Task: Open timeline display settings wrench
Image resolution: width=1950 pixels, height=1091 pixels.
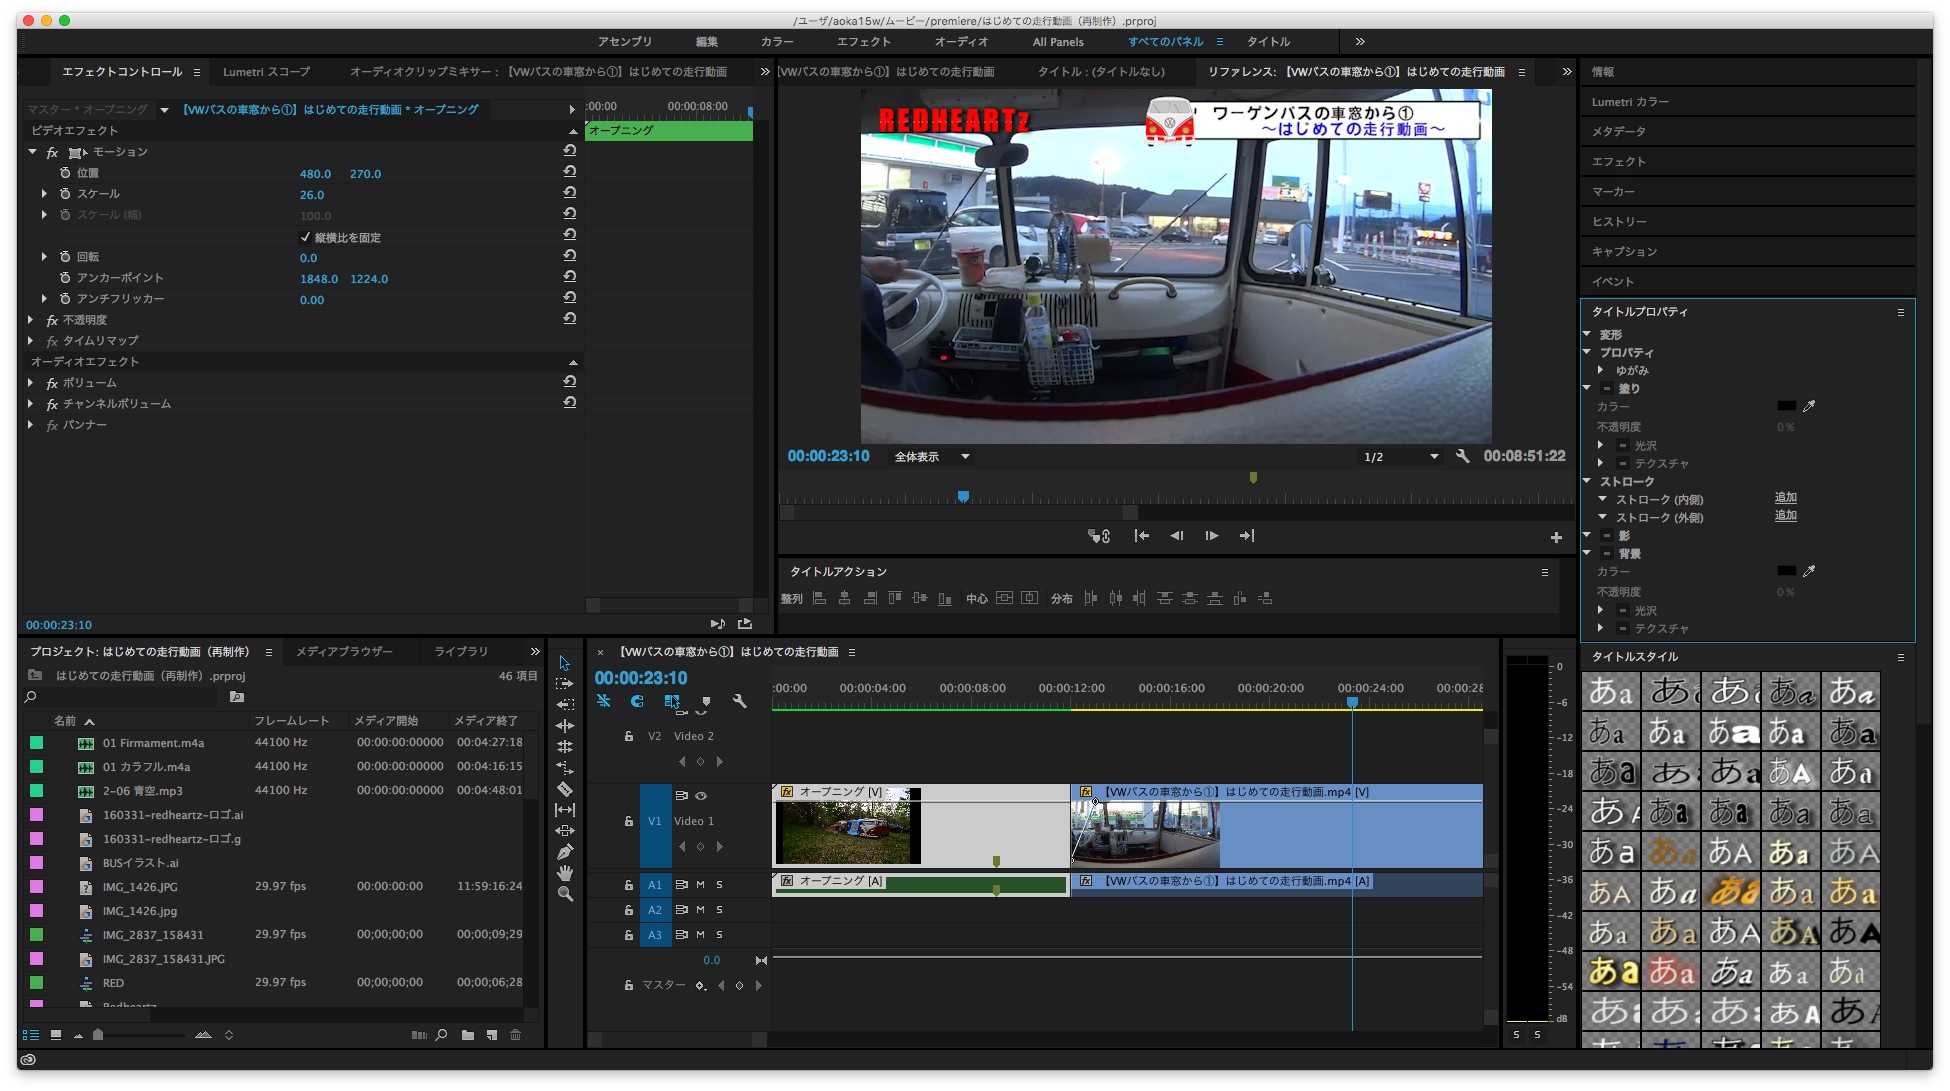Action: [x=740, y=702]
